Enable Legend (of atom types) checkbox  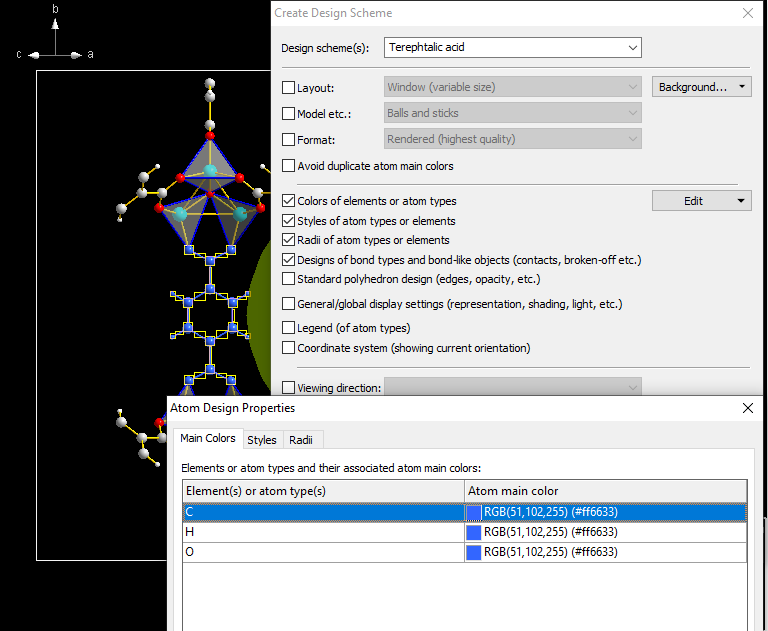(289, 328)
